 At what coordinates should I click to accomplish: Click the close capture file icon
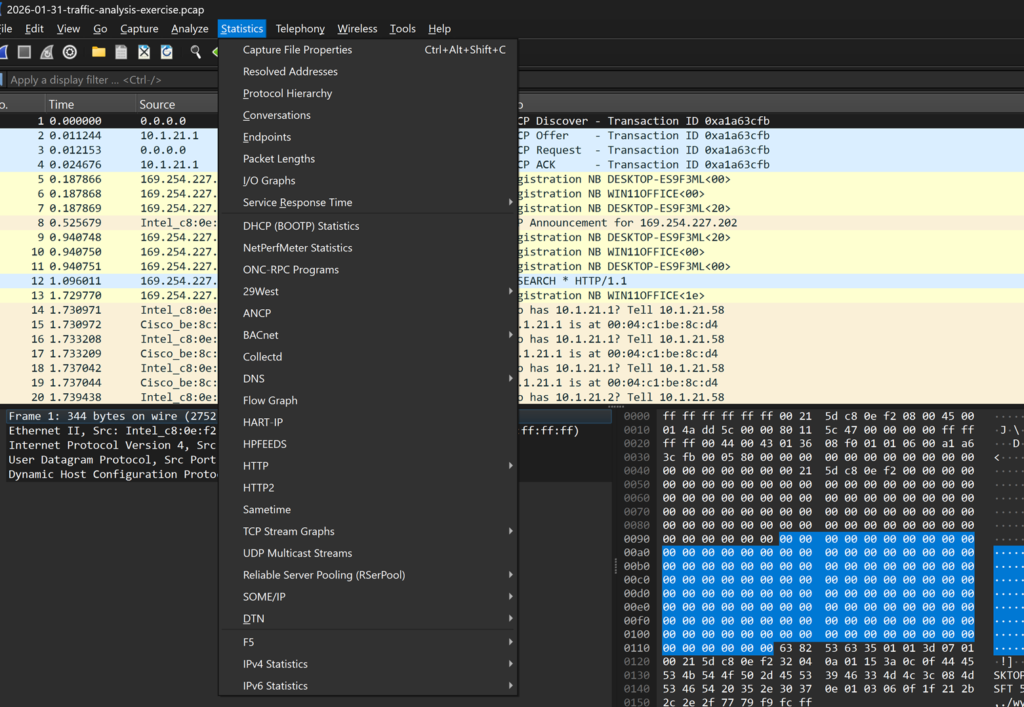[x=144, y=52]
